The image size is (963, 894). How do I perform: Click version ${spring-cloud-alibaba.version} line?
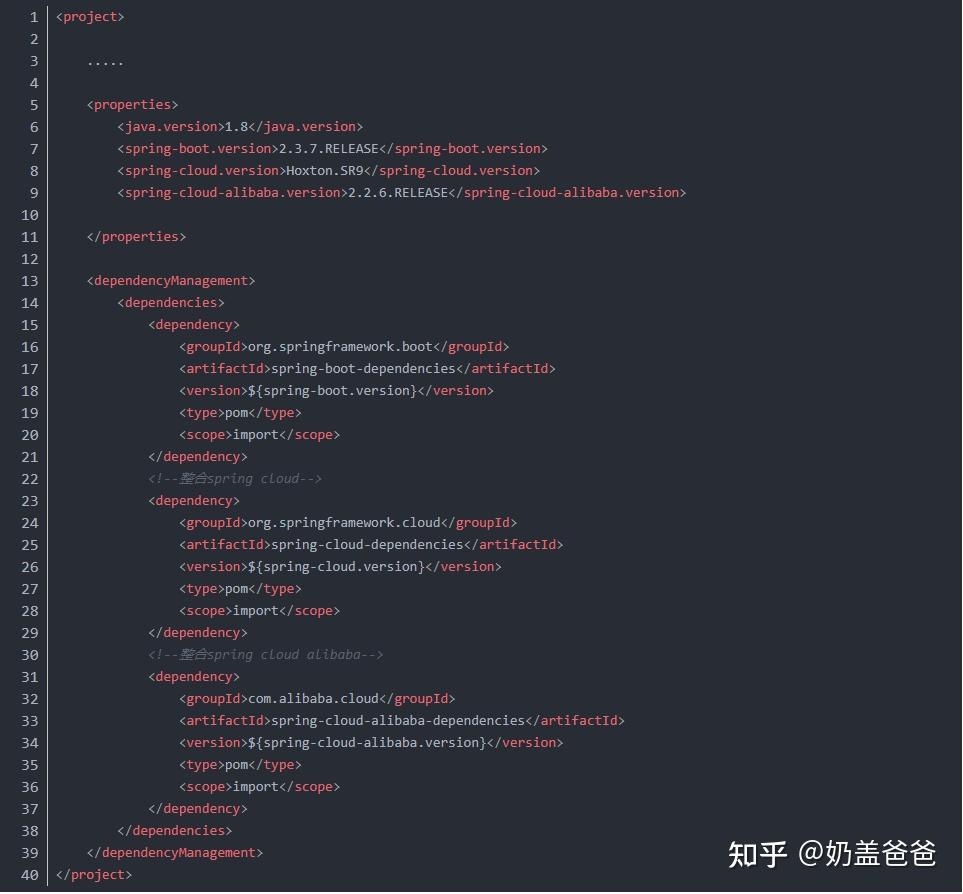tap(371, 744)
